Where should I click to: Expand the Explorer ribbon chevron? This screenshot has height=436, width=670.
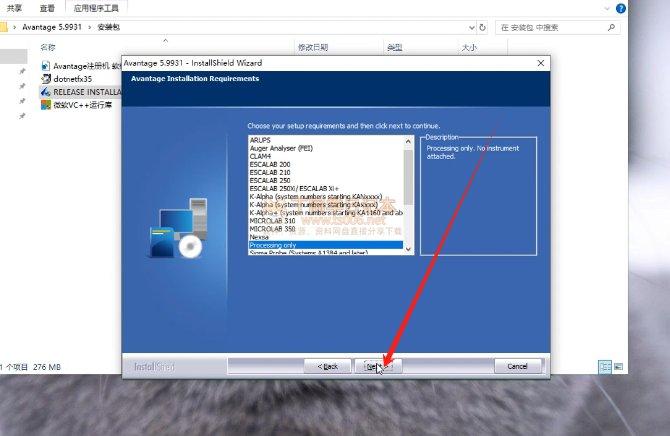pyautogui.click(x=607, y=8)
